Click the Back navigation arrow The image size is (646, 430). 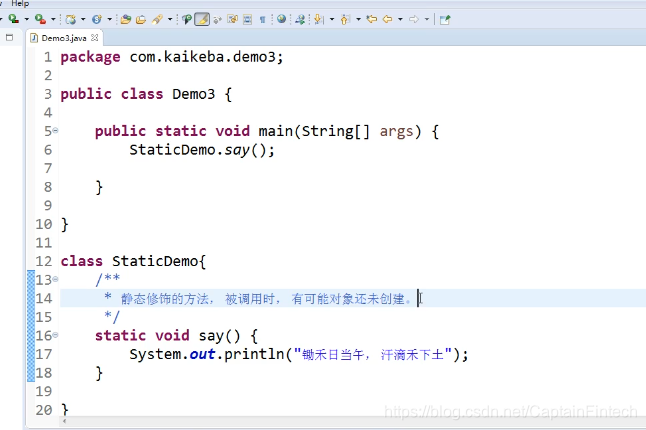(x=387, y=19)
